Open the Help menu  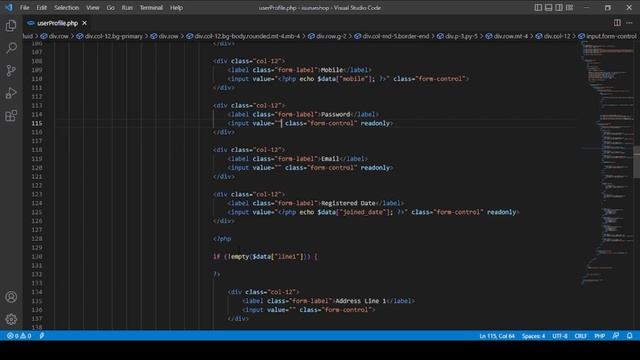tap(176, 8)
